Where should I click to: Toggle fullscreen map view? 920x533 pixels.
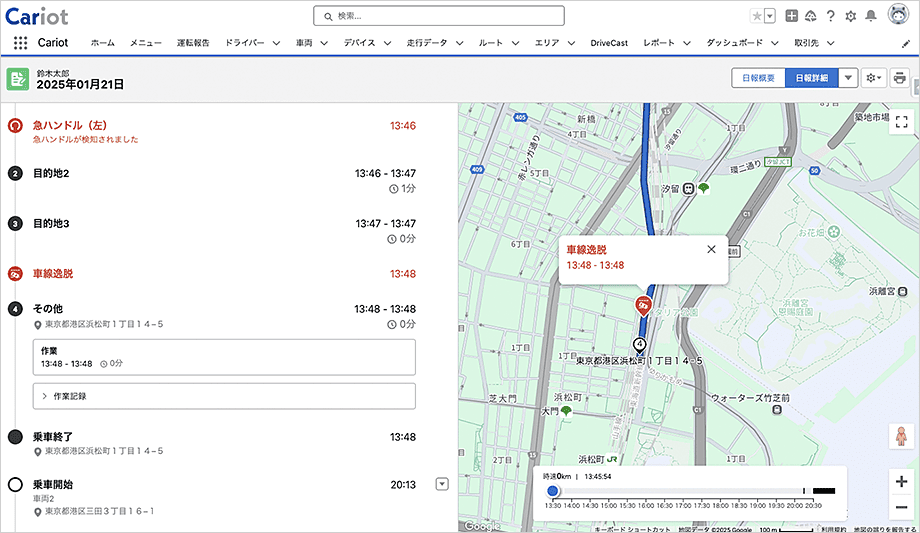click(x=901, y=122)
